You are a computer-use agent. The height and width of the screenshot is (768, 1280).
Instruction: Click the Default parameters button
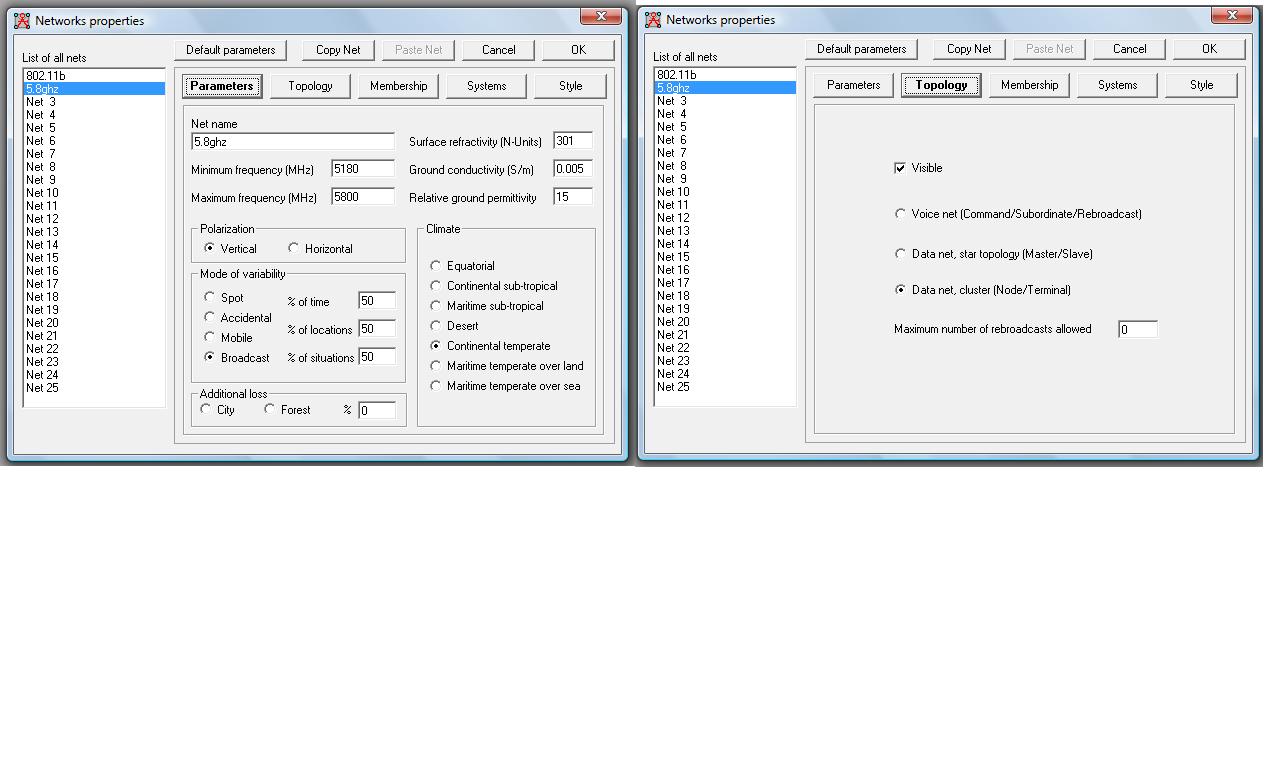[230, 49]
